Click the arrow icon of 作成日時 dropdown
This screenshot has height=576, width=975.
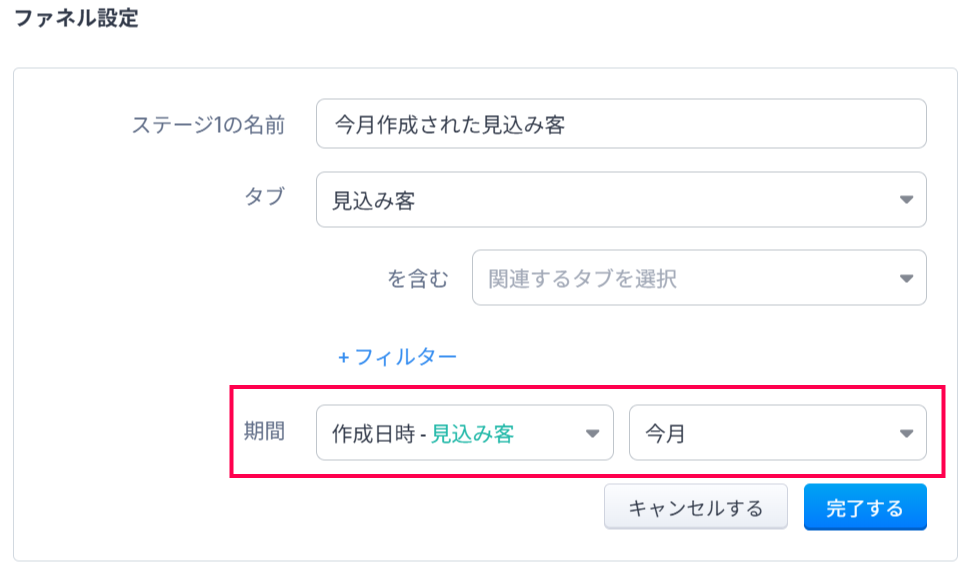592,433
